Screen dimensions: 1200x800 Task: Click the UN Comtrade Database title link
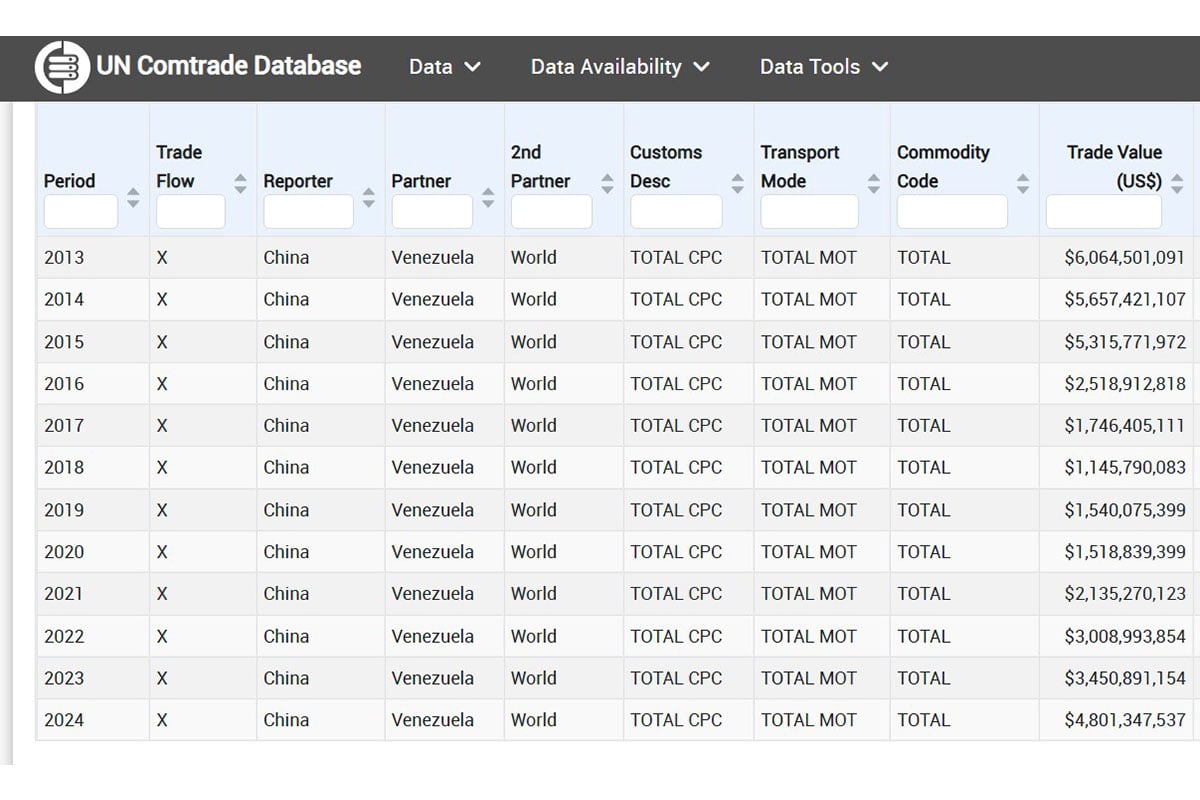pyautogui.click(x=229, y=66)
